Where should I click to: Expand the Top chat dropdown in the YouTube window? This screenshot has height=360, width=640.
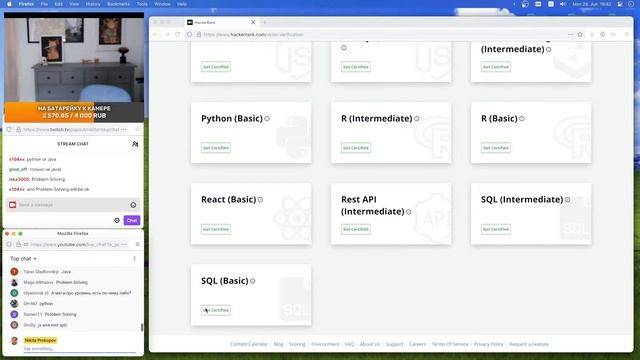pos(23,259)
